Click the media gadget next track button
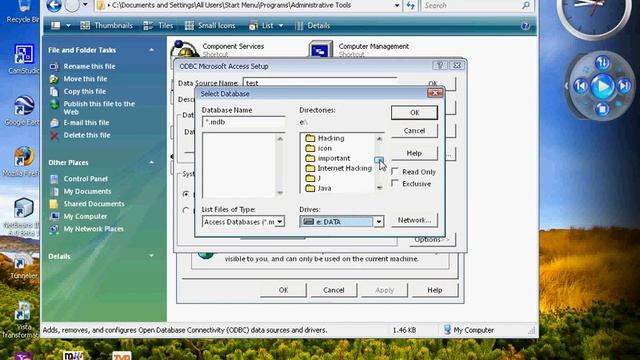 tap(624, 86)
